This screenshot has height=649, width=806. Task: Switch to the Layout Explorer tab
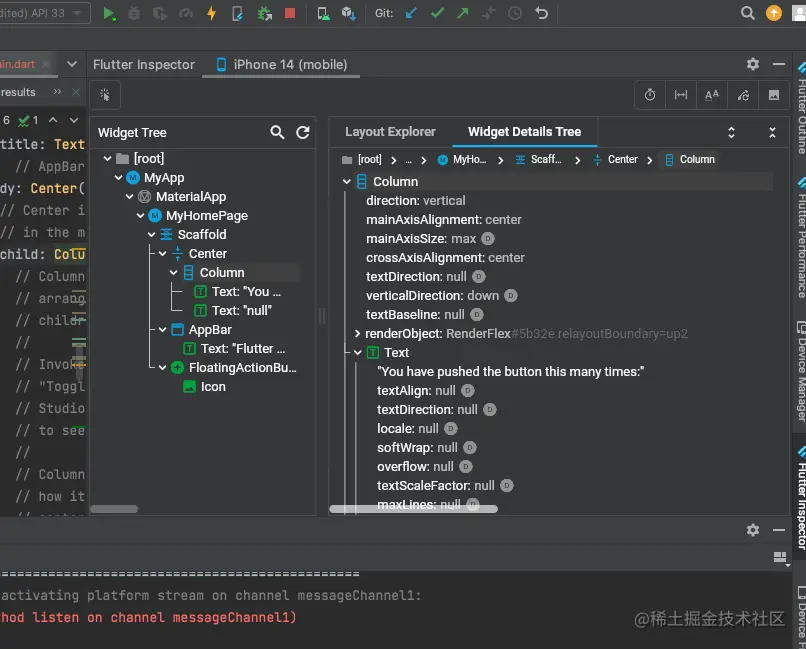point(390,132)
